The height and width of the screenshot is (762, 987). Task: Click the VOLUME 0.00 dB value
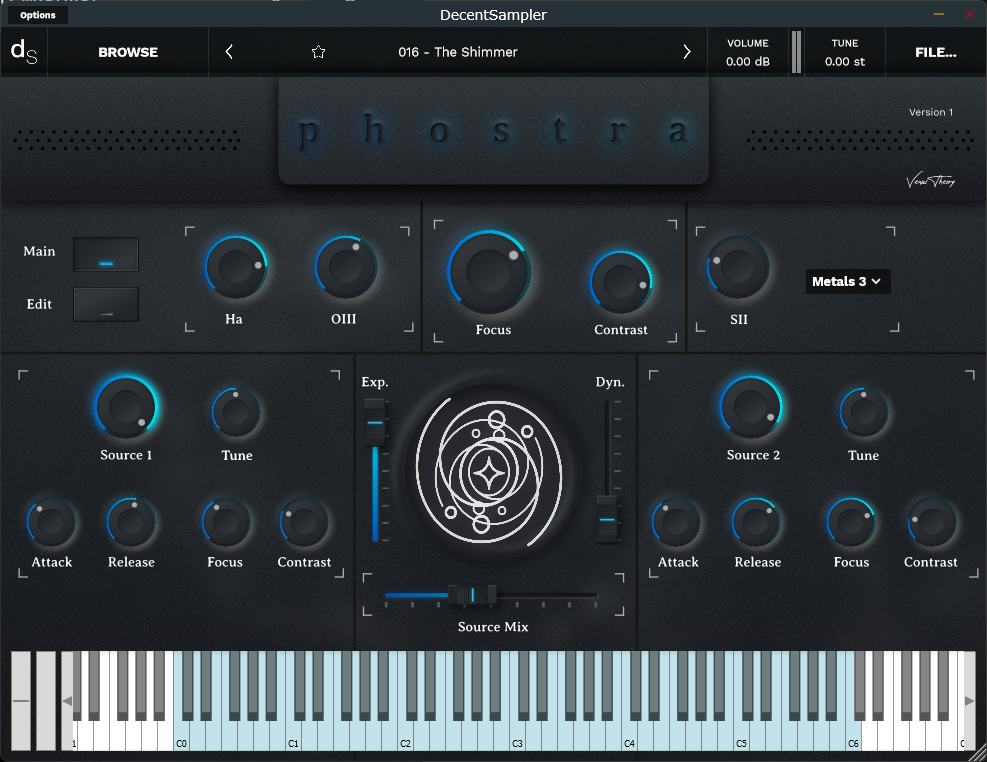click(748, 62)
